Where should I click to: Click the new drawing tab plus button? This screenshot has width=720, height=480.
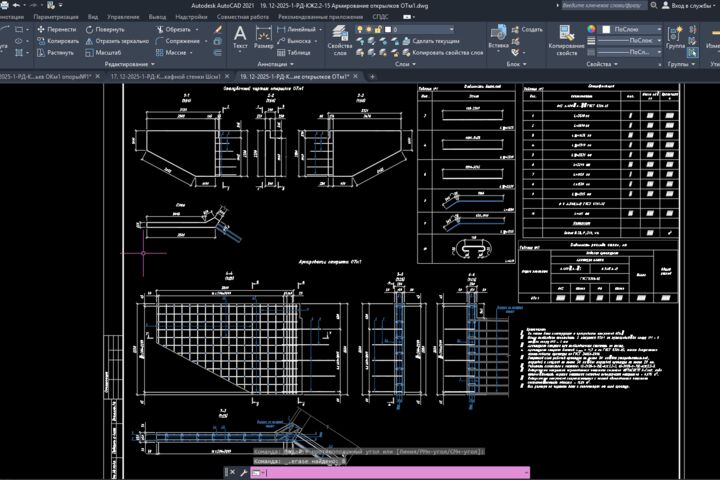(x=372, y=77)
